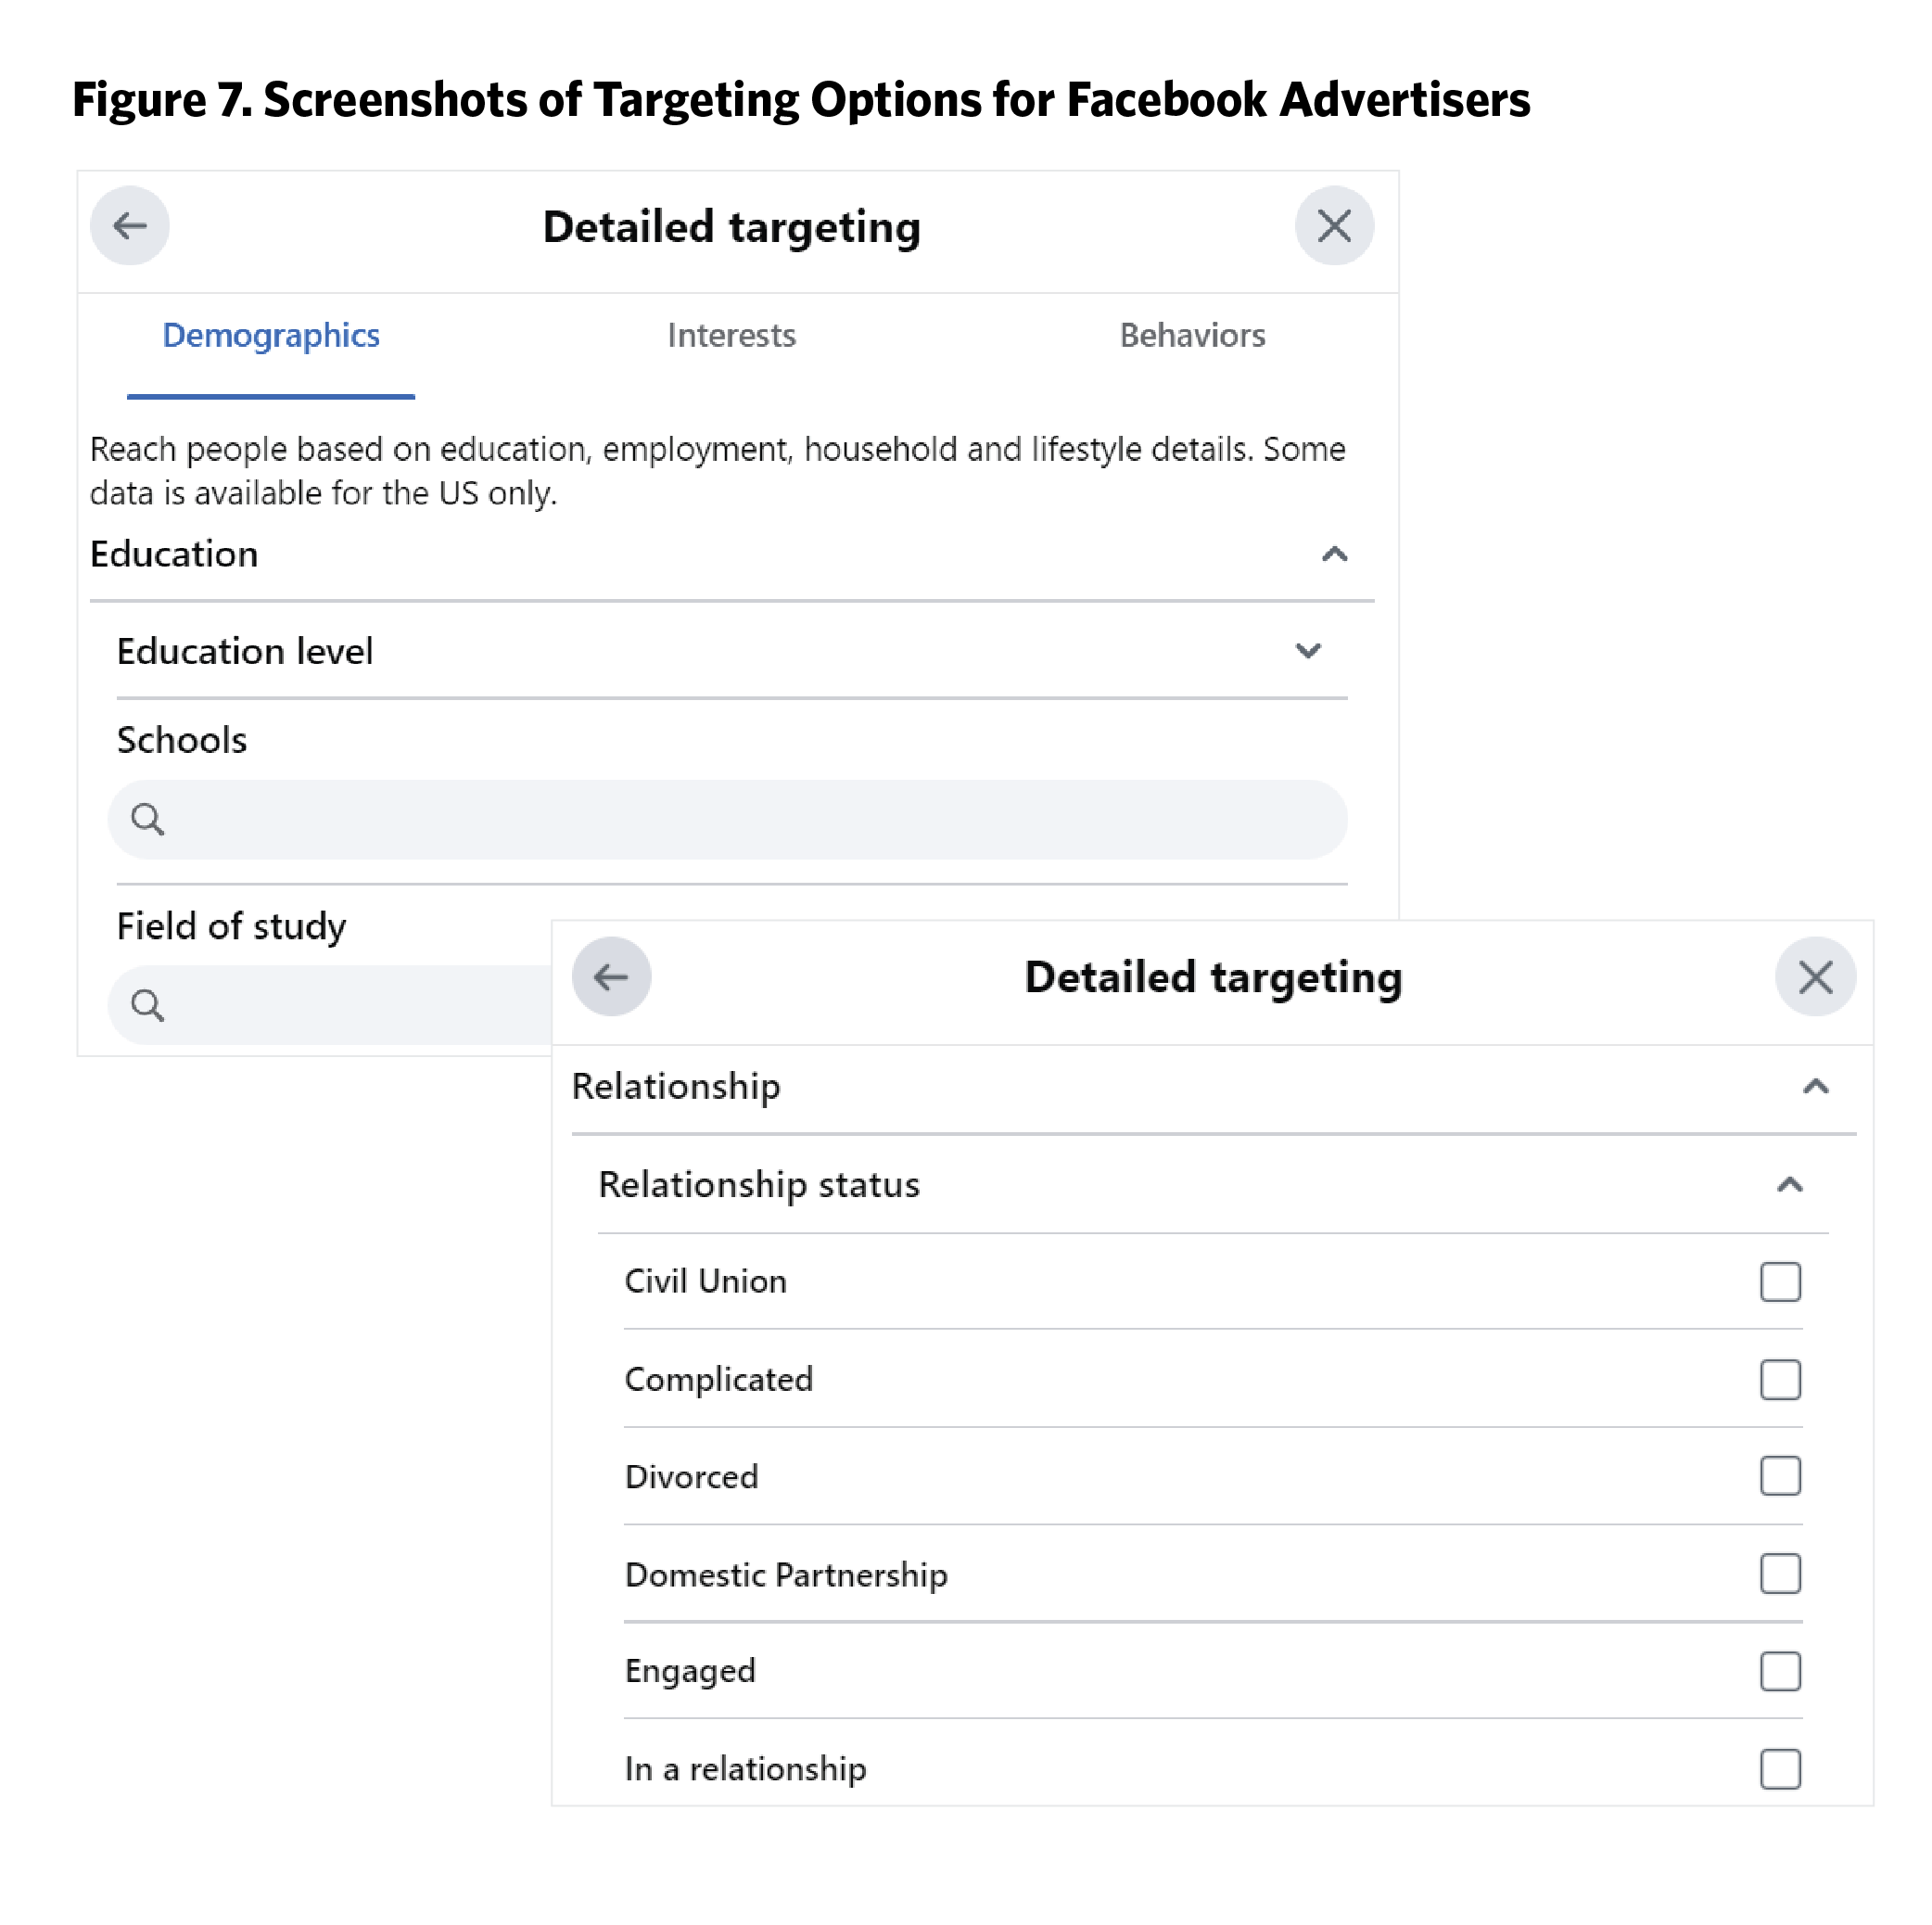Collapse the Relationship section chevron

(1815, 1086)
